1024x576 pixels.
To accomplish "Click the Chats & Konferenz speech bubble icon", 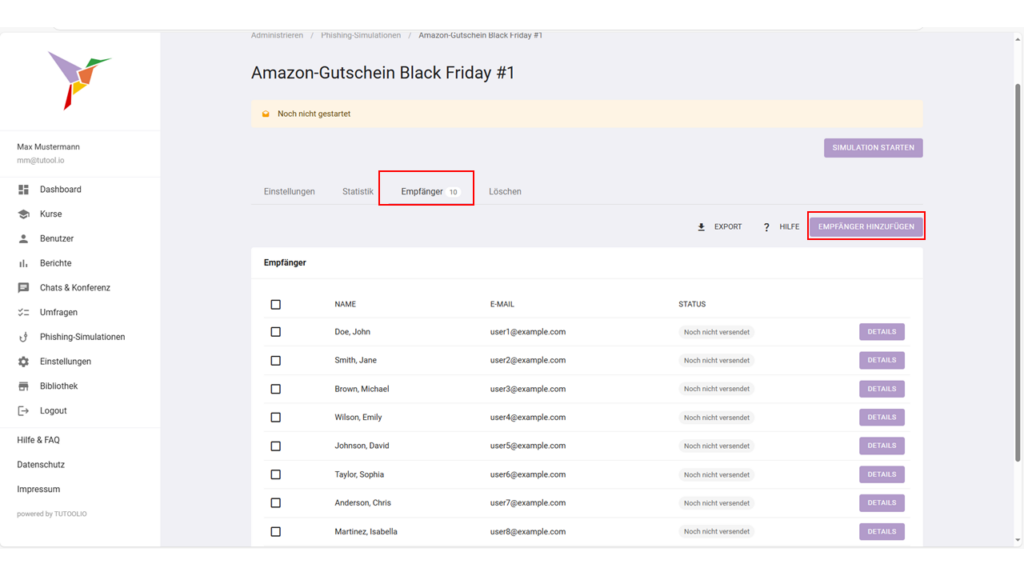I will [x=24, y=287].
